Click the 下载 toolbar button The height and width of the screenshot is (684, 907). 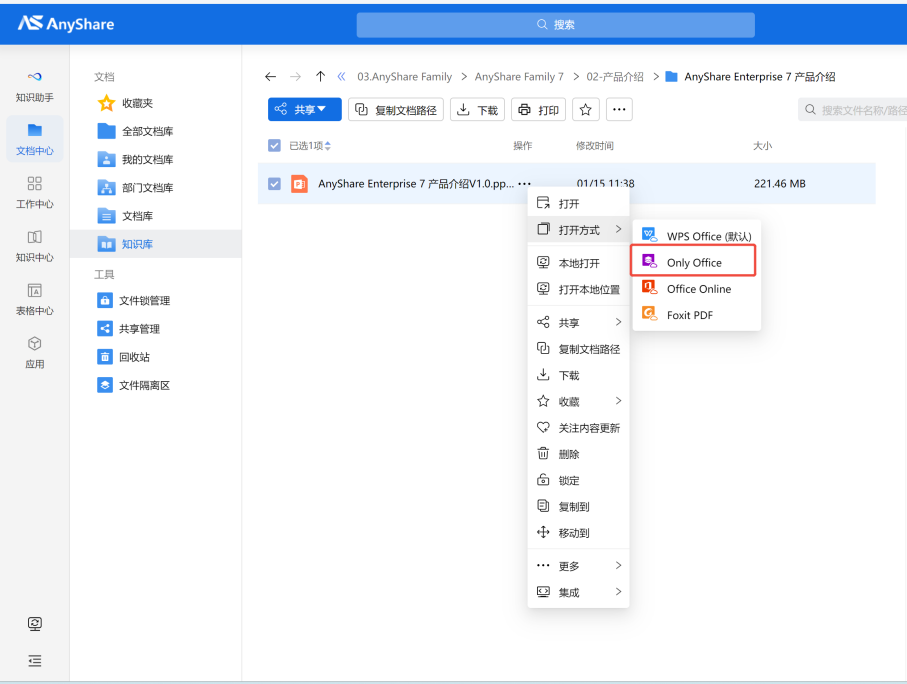pos(477,110)
